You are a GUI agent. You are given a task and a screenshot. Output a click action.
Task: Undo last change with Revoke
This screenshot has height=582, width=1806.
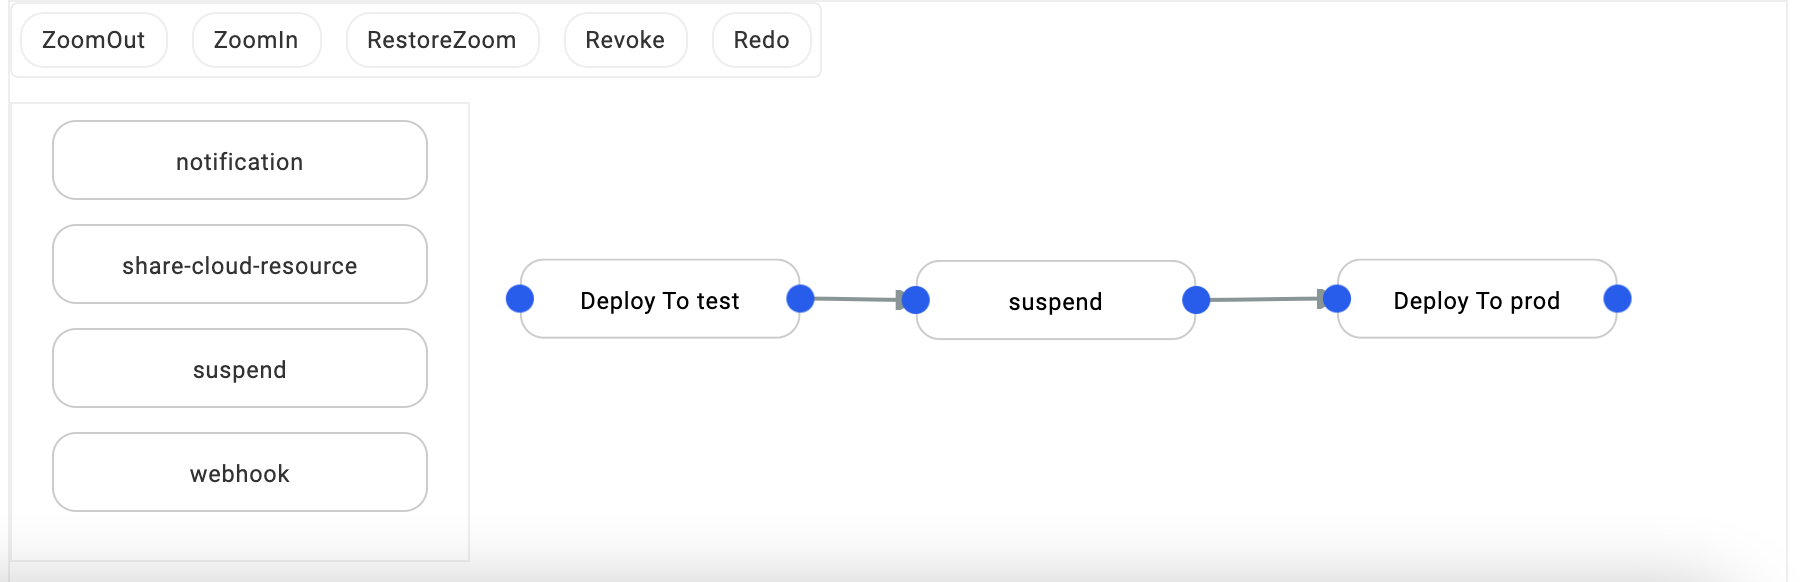[625, 40]
